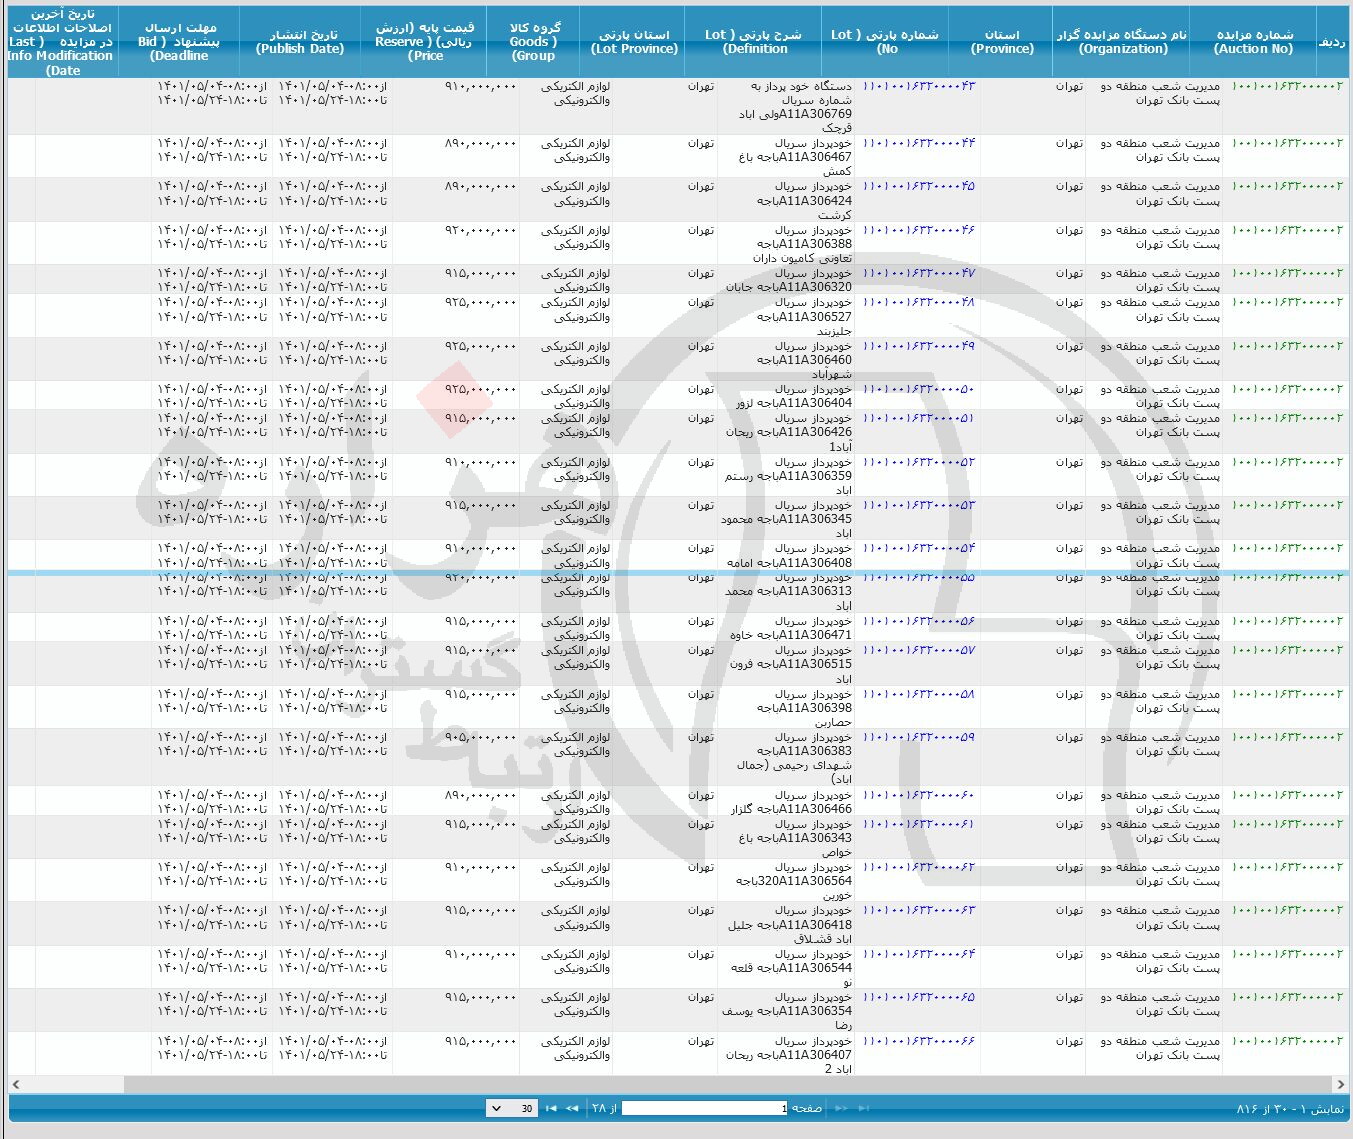Image resolution: width=1353 pixels, height=1139 pixels.
Task: Open the auction number link in the A11A306424 row
Action: coord(1287,187)
